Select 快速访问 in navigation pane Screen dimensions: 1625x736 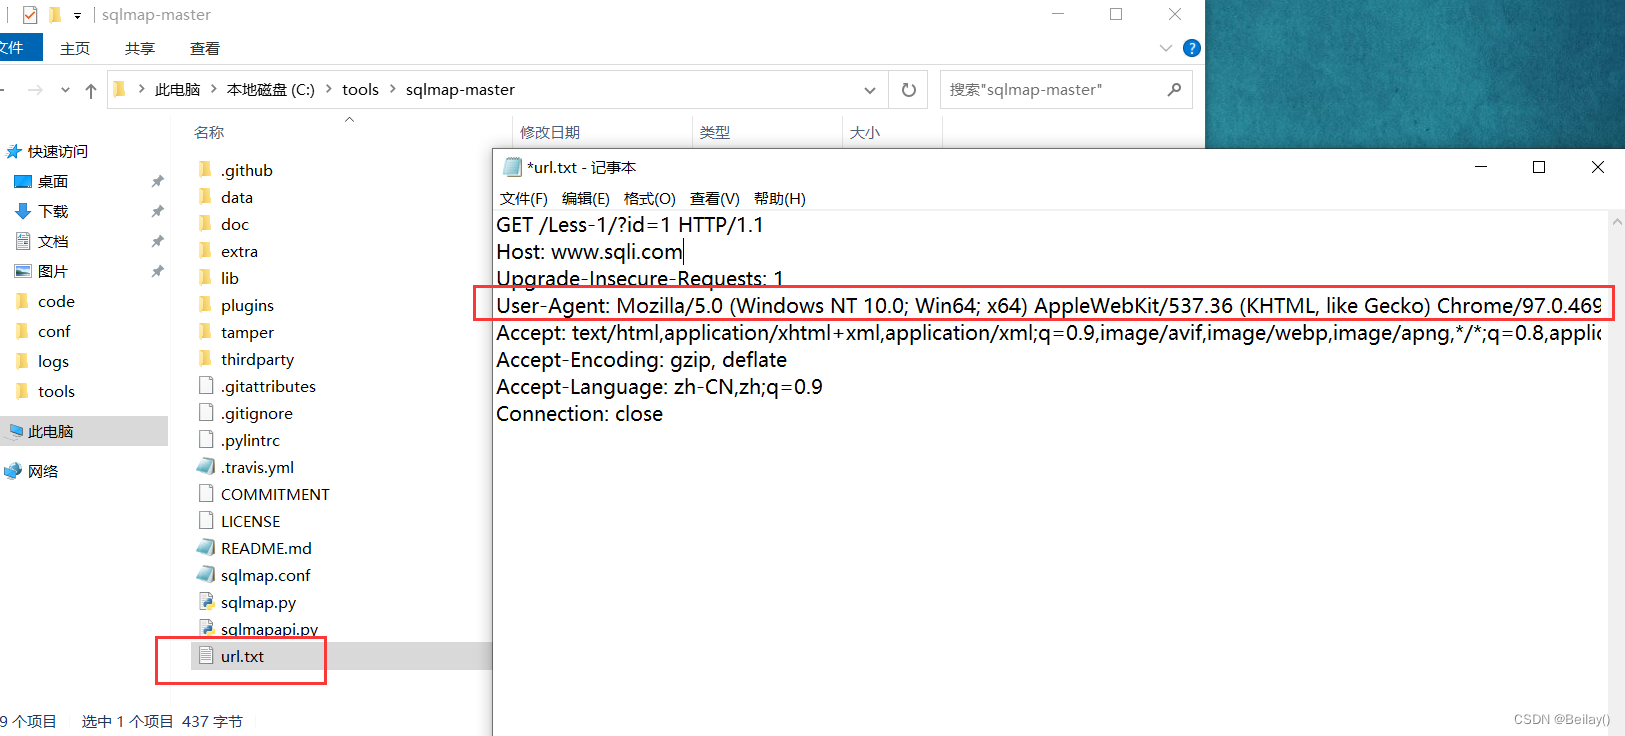point(58,151)
